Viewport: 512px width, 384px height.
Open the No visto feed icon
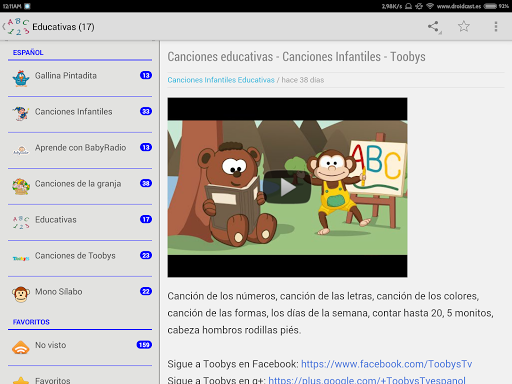pos(21,347)
